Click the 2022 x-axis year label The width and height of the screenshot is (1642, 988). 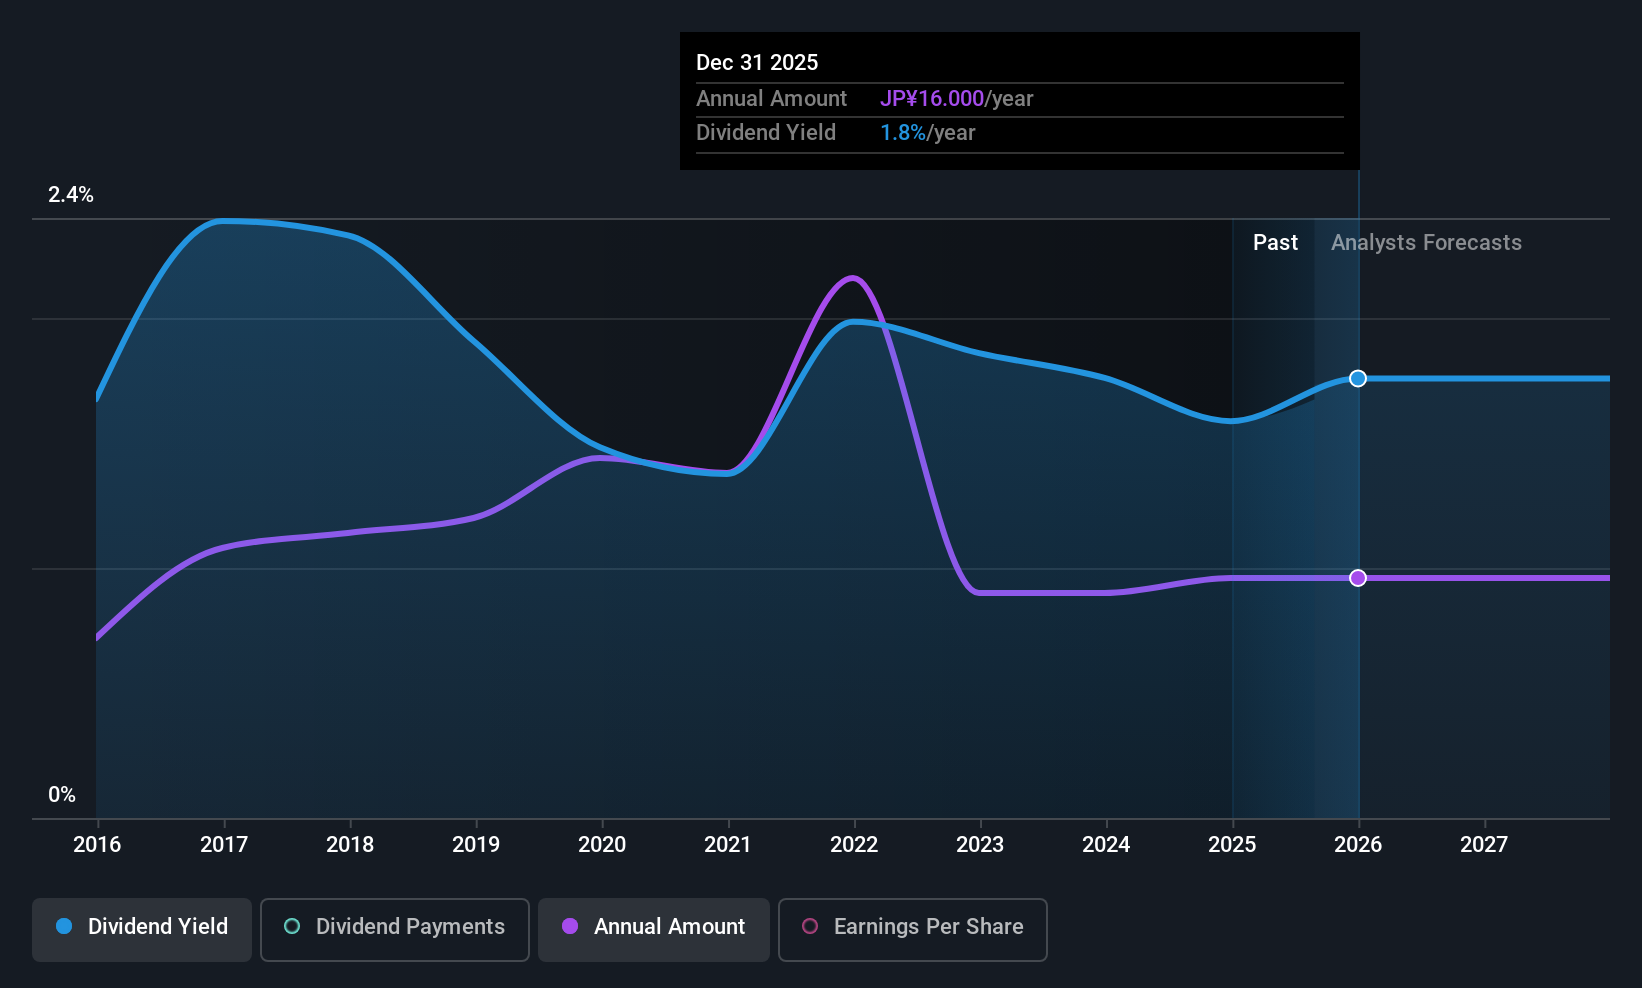pyautogui.click(x=854, y=845)
